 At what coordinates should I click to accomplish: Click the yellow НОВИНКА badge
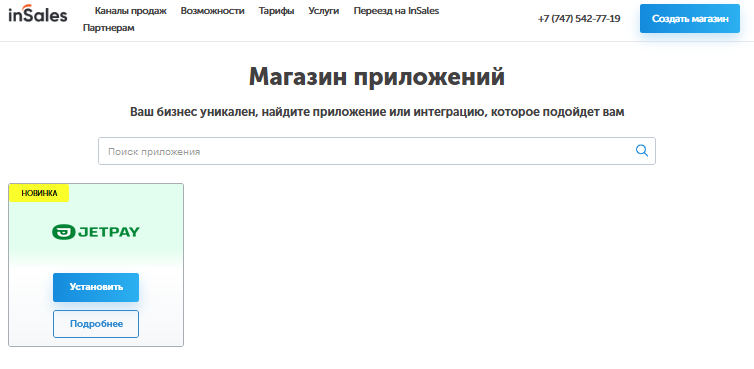[39, 193]
